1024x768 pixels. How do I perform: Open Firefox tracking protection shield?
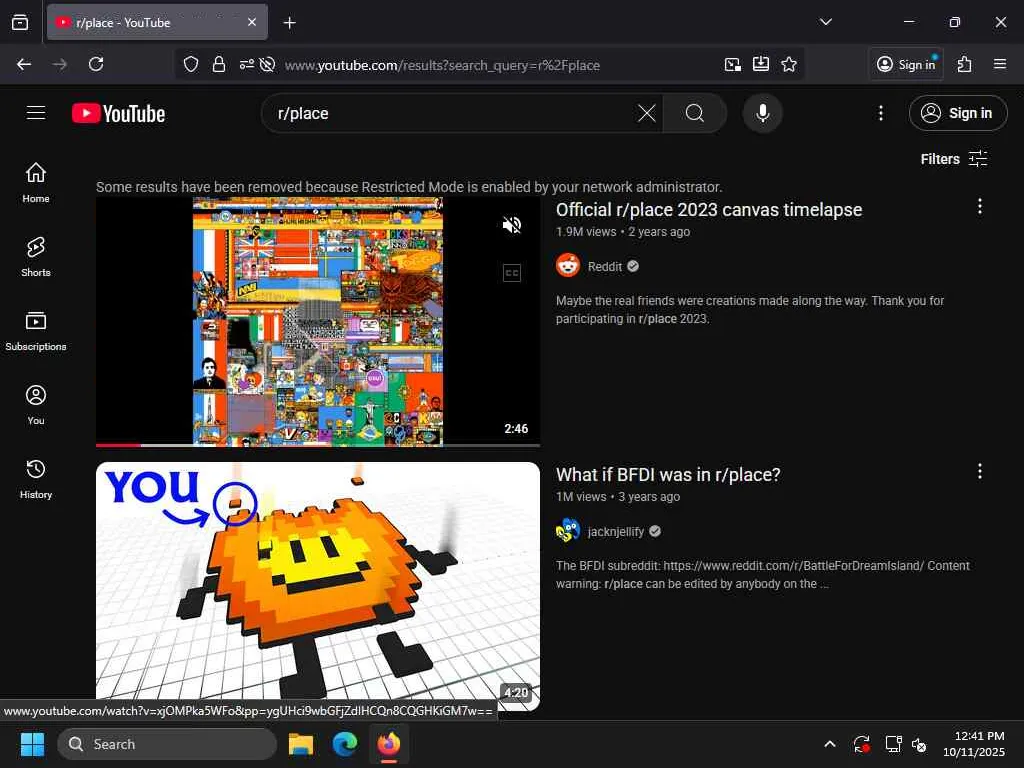tap(191, 64)
